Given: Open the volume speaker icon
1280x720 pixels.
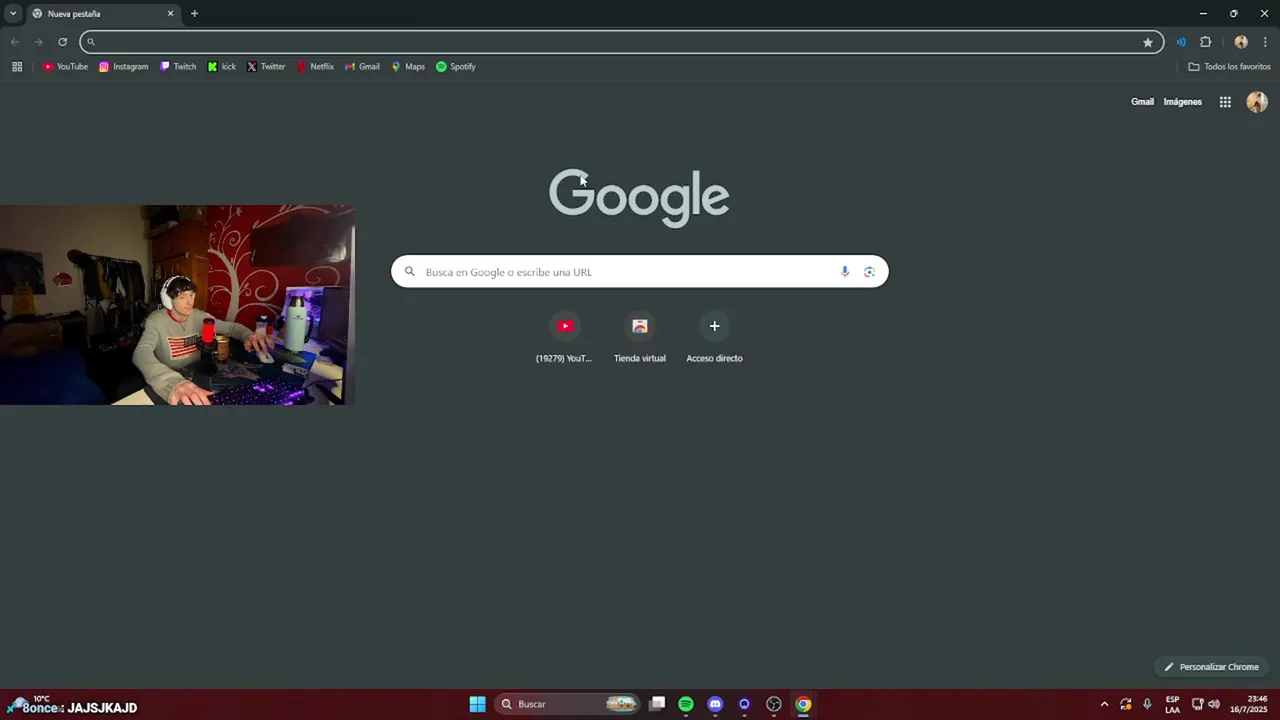Looking at the screenshot, I should (x=1214, y=704).
